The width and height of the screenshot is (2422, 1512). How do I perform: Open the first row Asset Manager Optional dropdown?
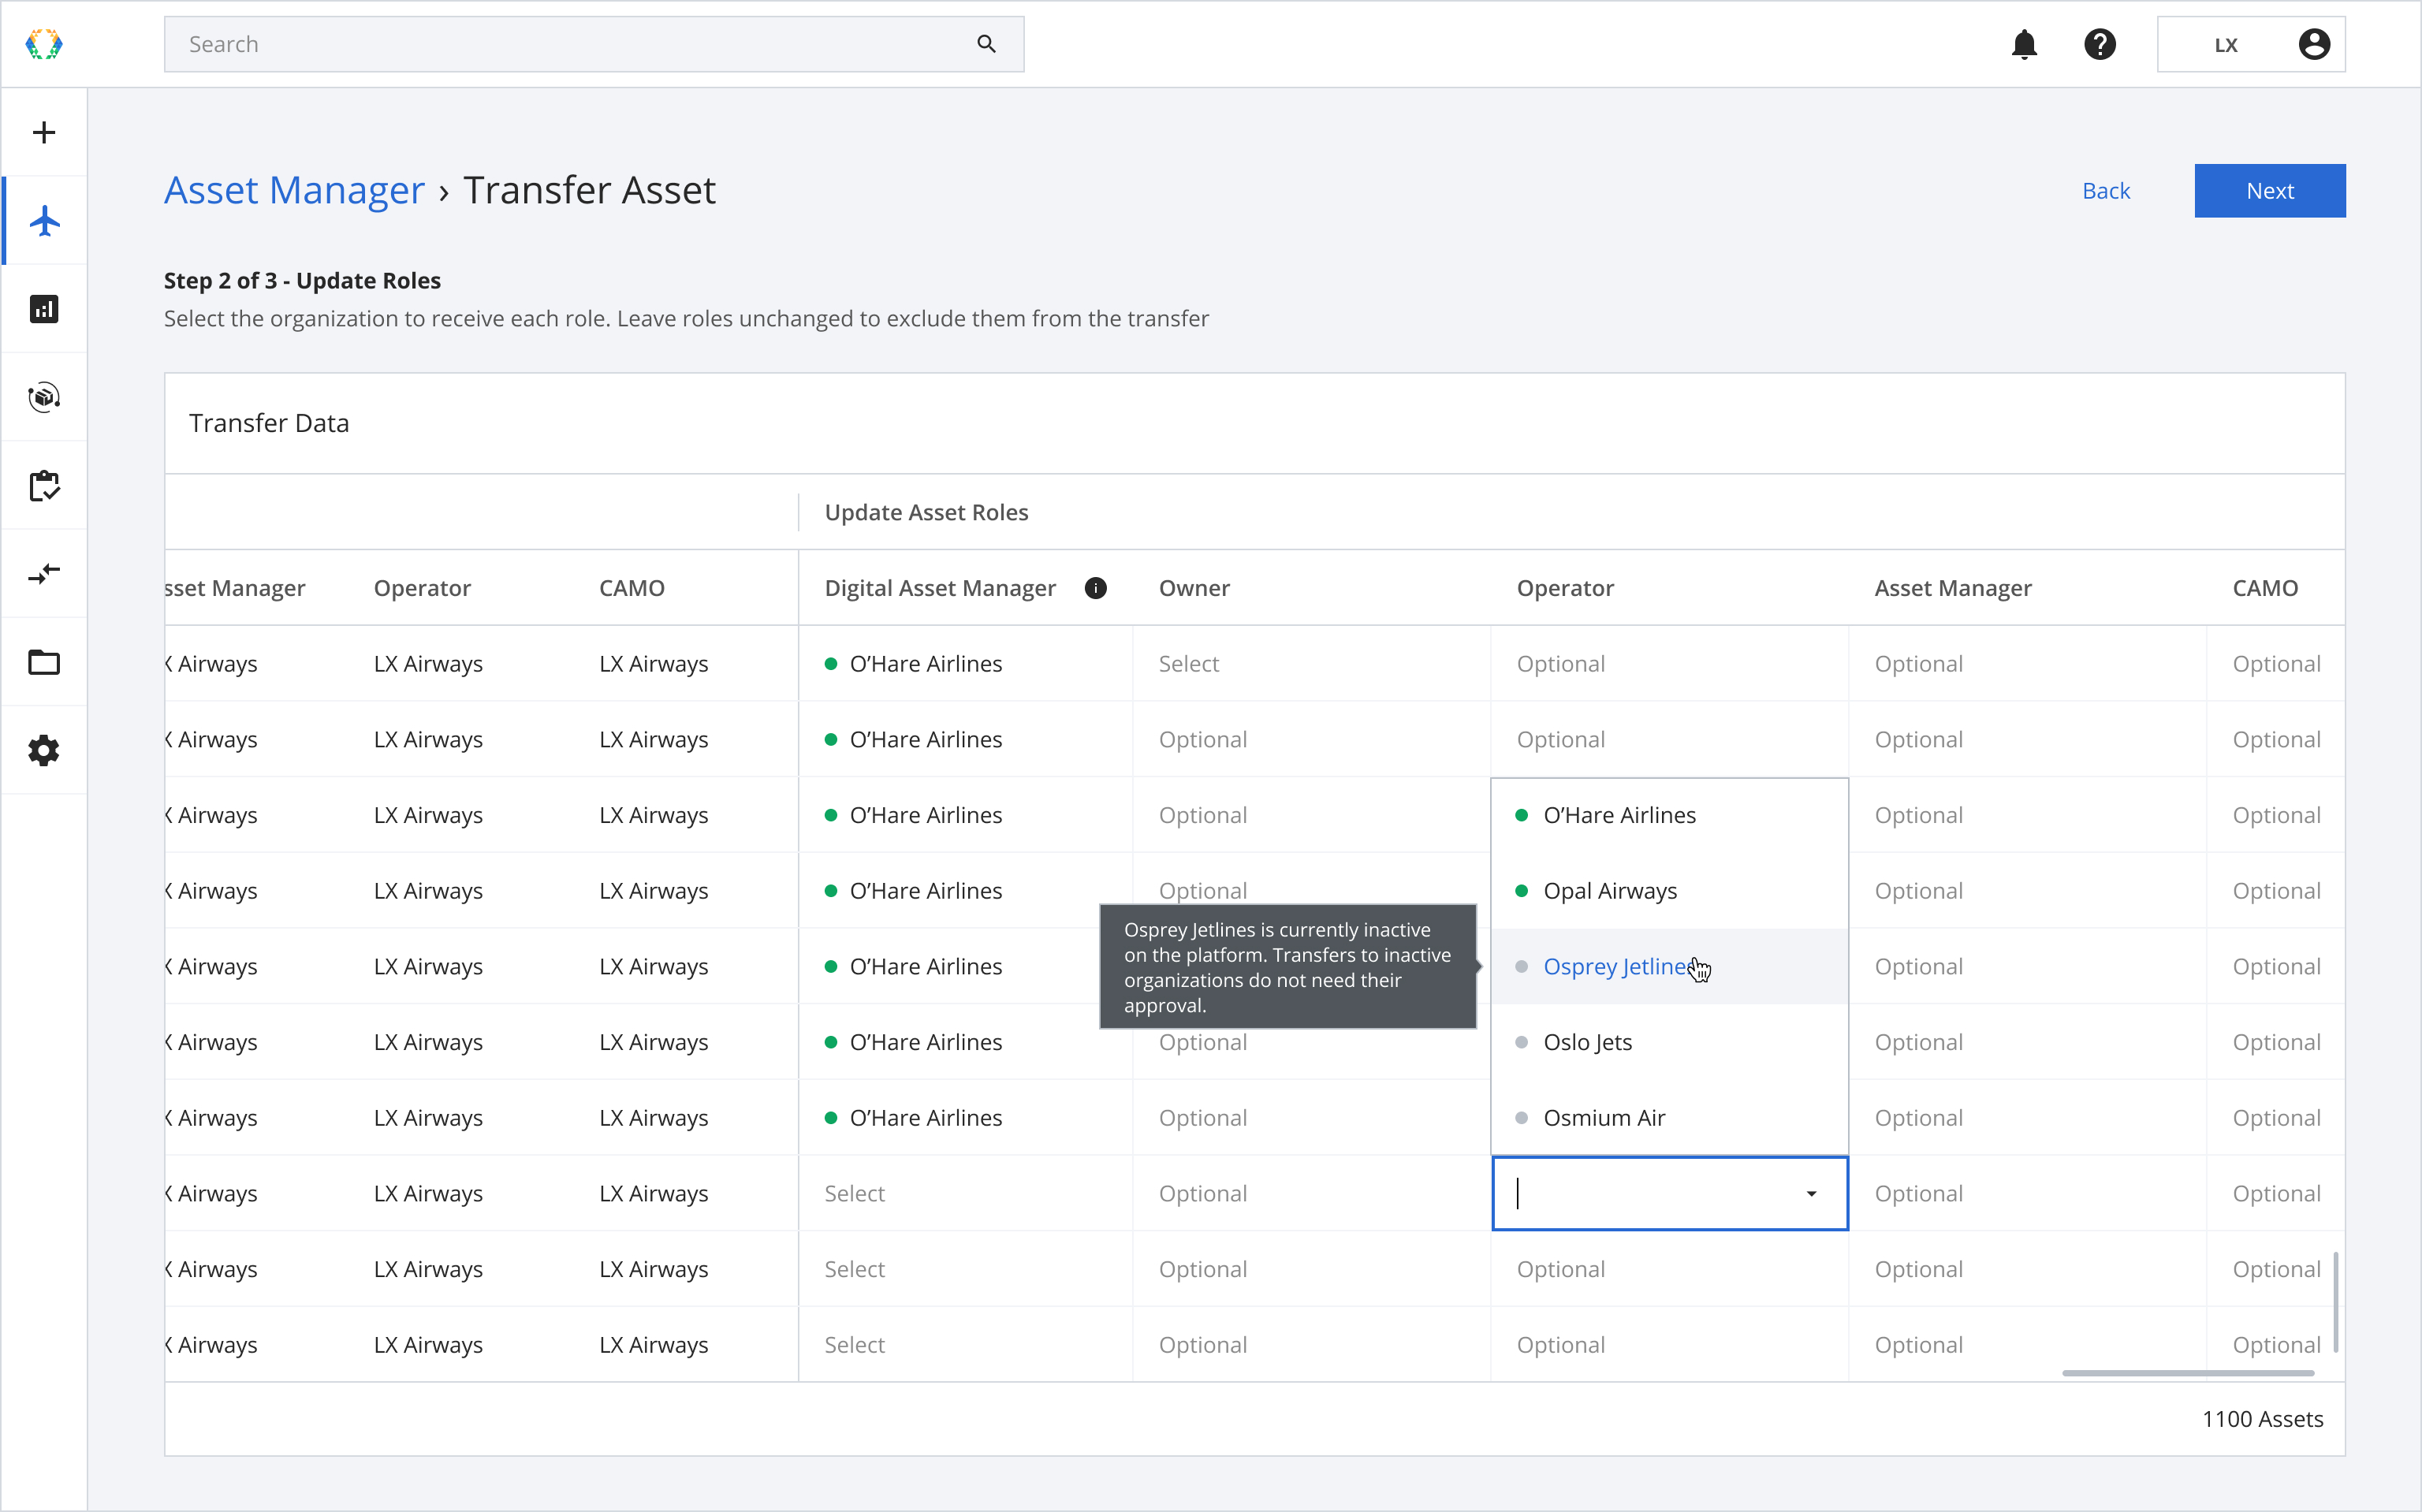2027,664
